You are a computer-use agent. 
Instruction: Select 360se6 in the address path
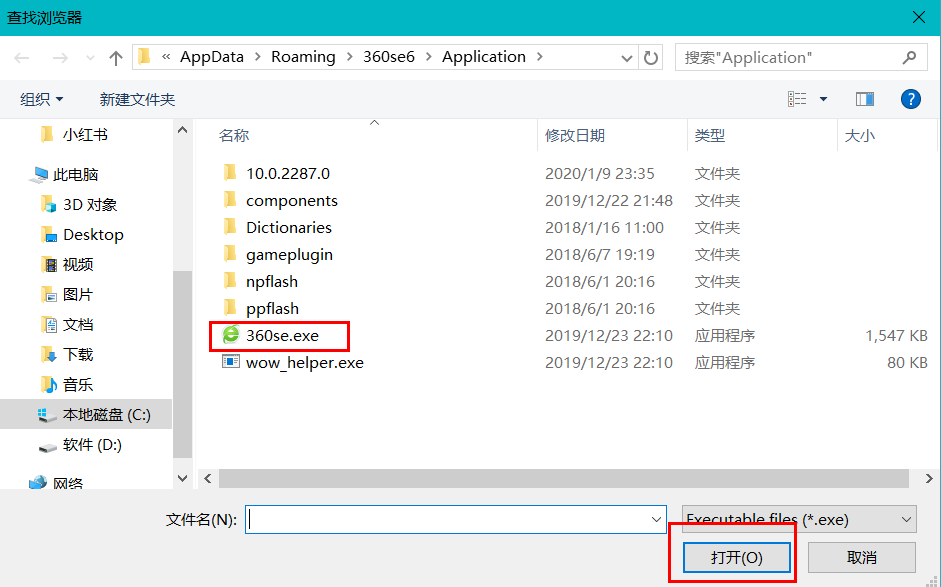coord(389,57)
